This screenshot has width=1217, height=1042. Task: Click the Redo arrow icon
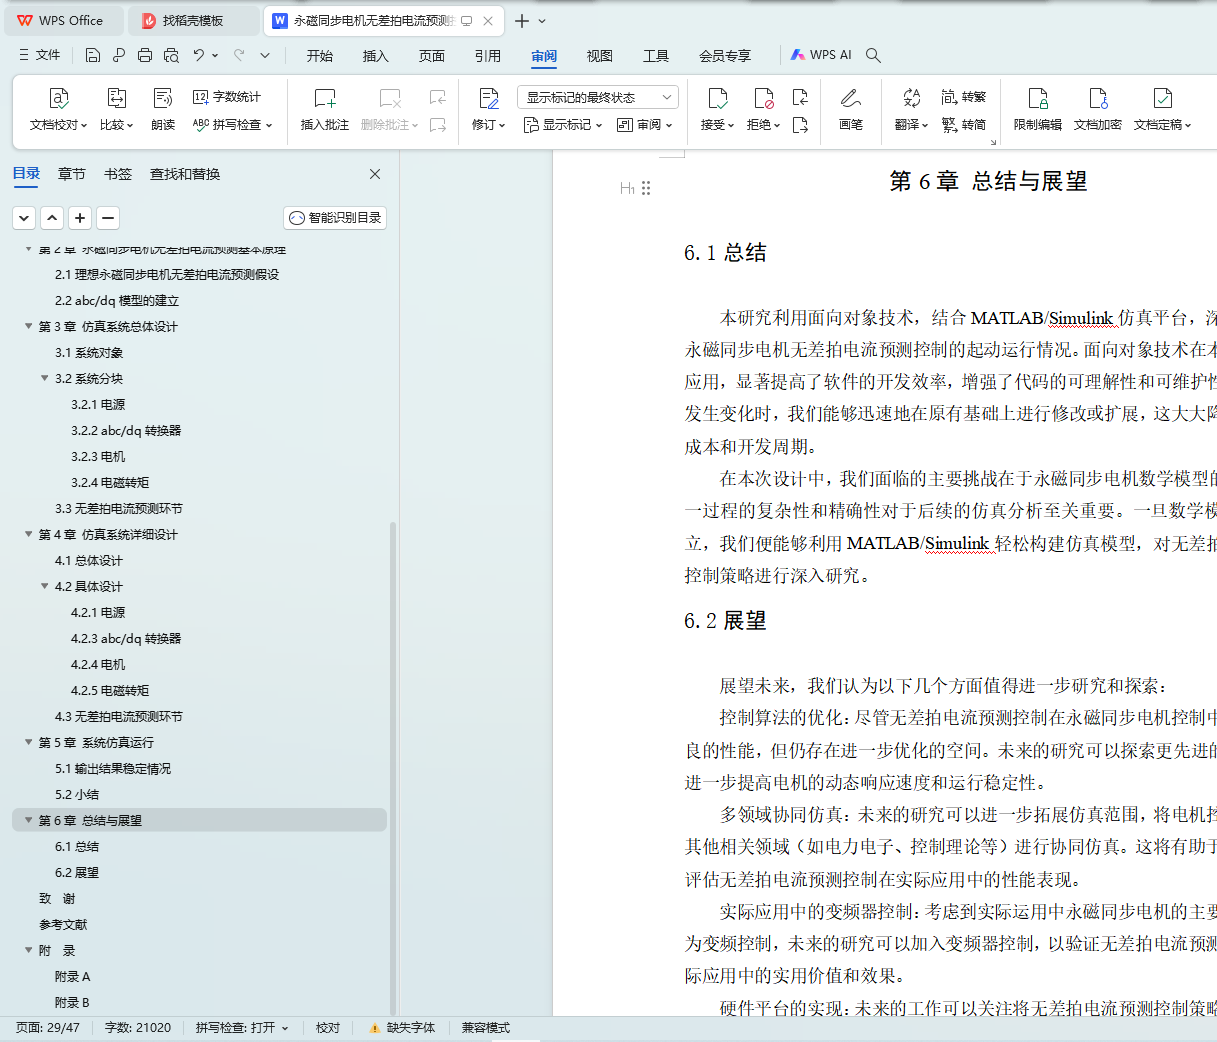coord(239,55)
